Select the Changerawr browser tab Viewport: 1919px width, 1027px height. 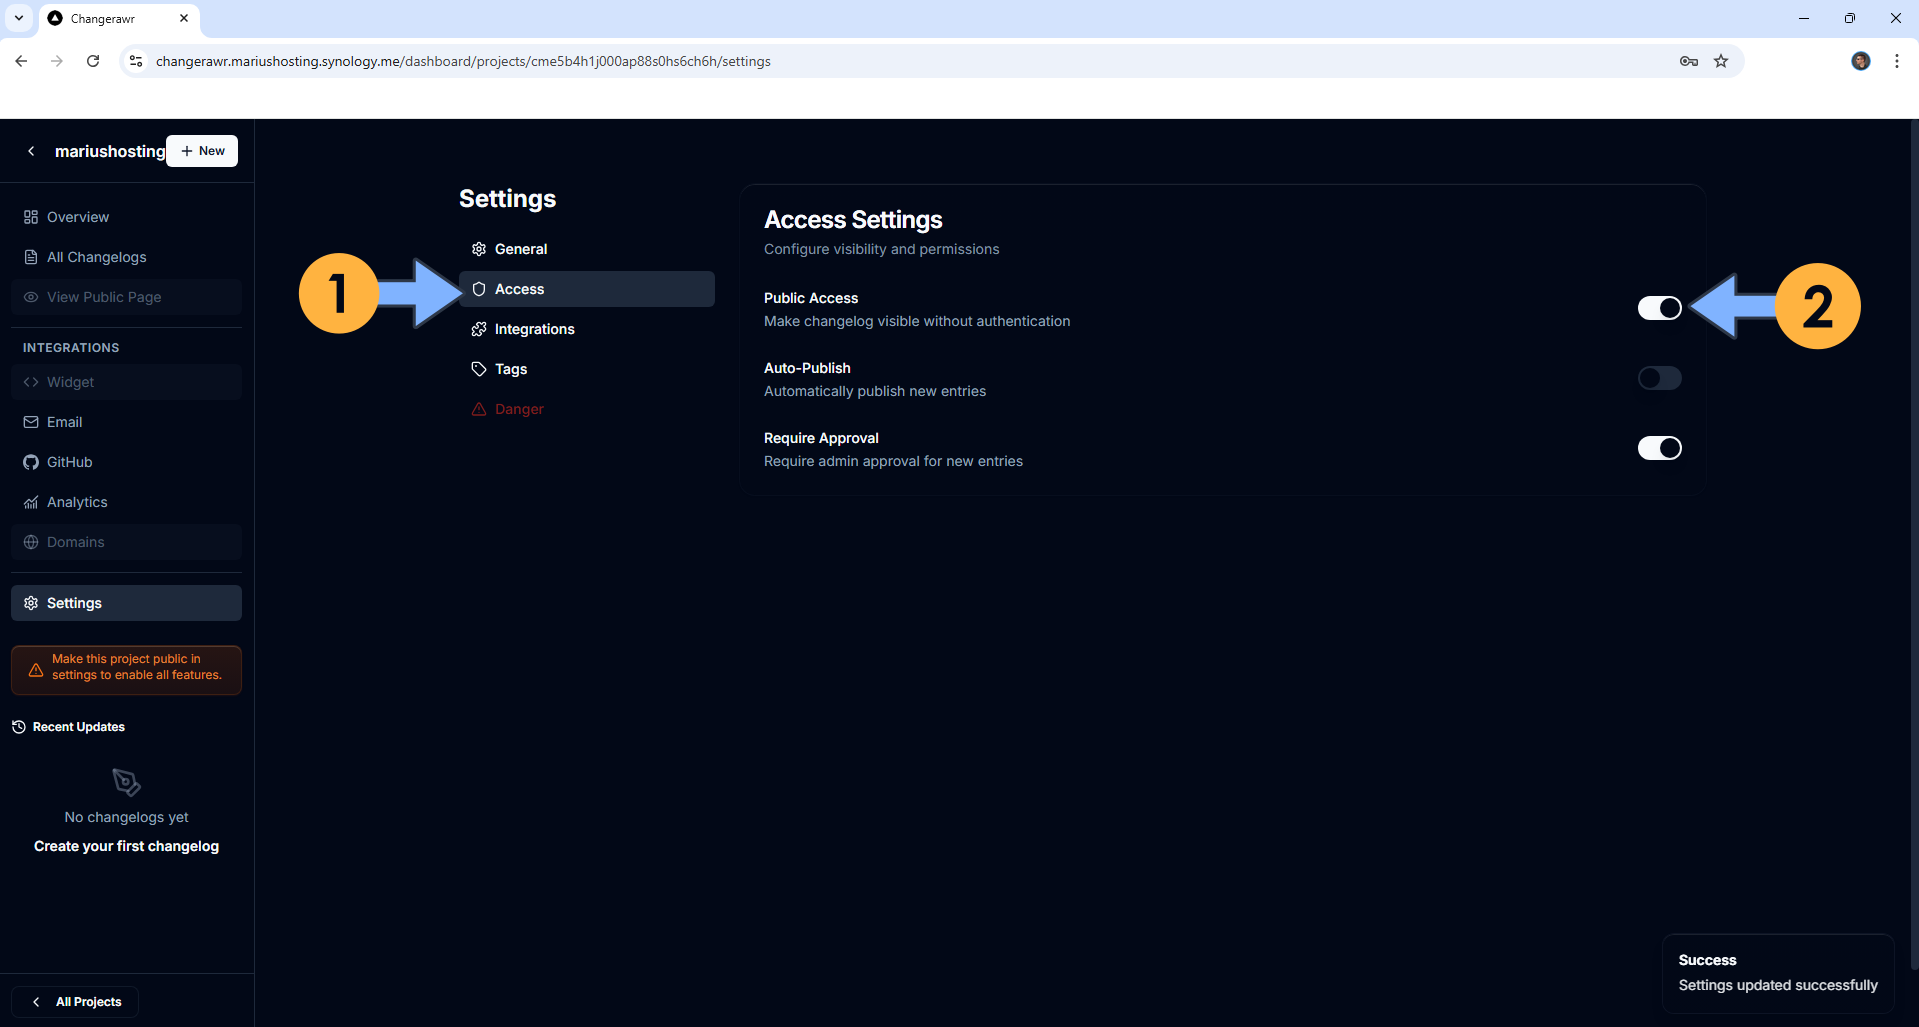click(x=119, y=19)
